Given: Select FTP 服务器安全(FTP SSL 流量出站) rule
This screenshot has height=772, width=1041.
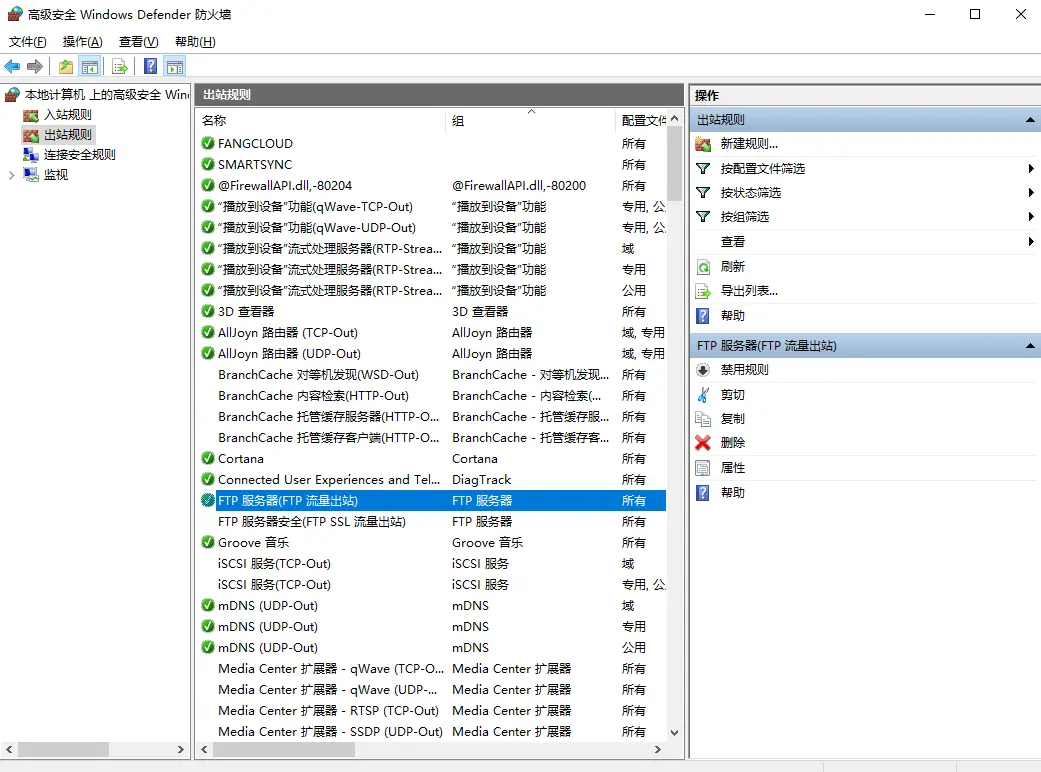Looking at the screenshot, I should [432, 522].
